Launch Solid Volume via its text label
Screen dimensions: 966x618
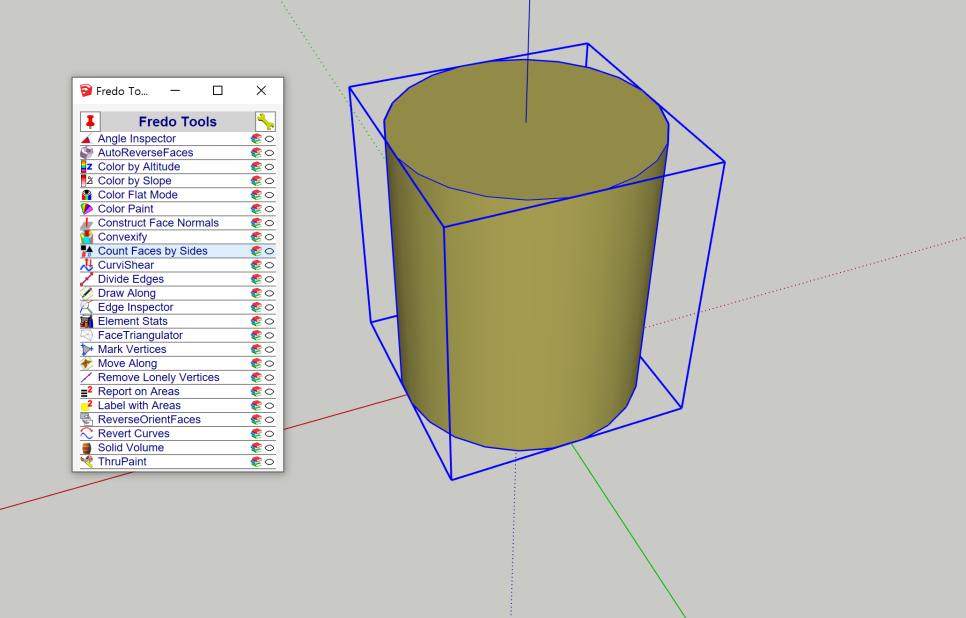(x=131, y=448)
